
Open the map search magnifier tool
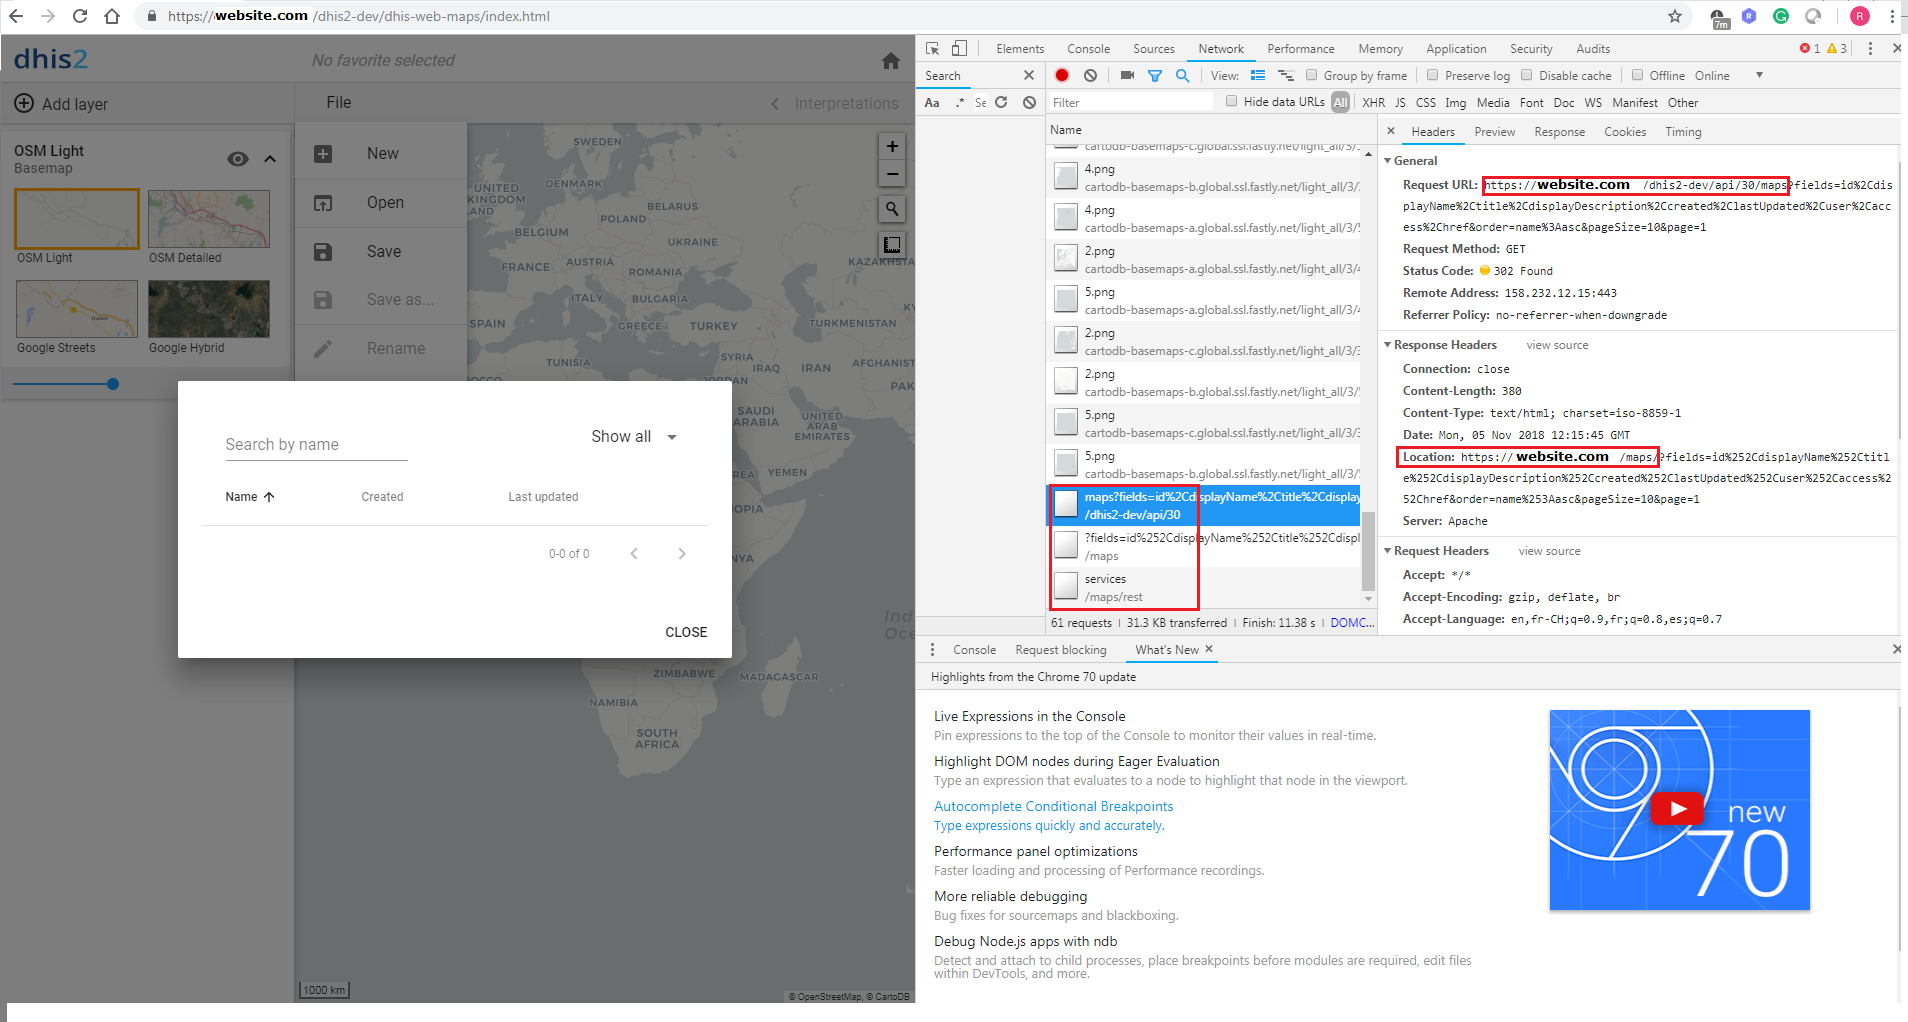pyautogui.click(x=892, y=208)
